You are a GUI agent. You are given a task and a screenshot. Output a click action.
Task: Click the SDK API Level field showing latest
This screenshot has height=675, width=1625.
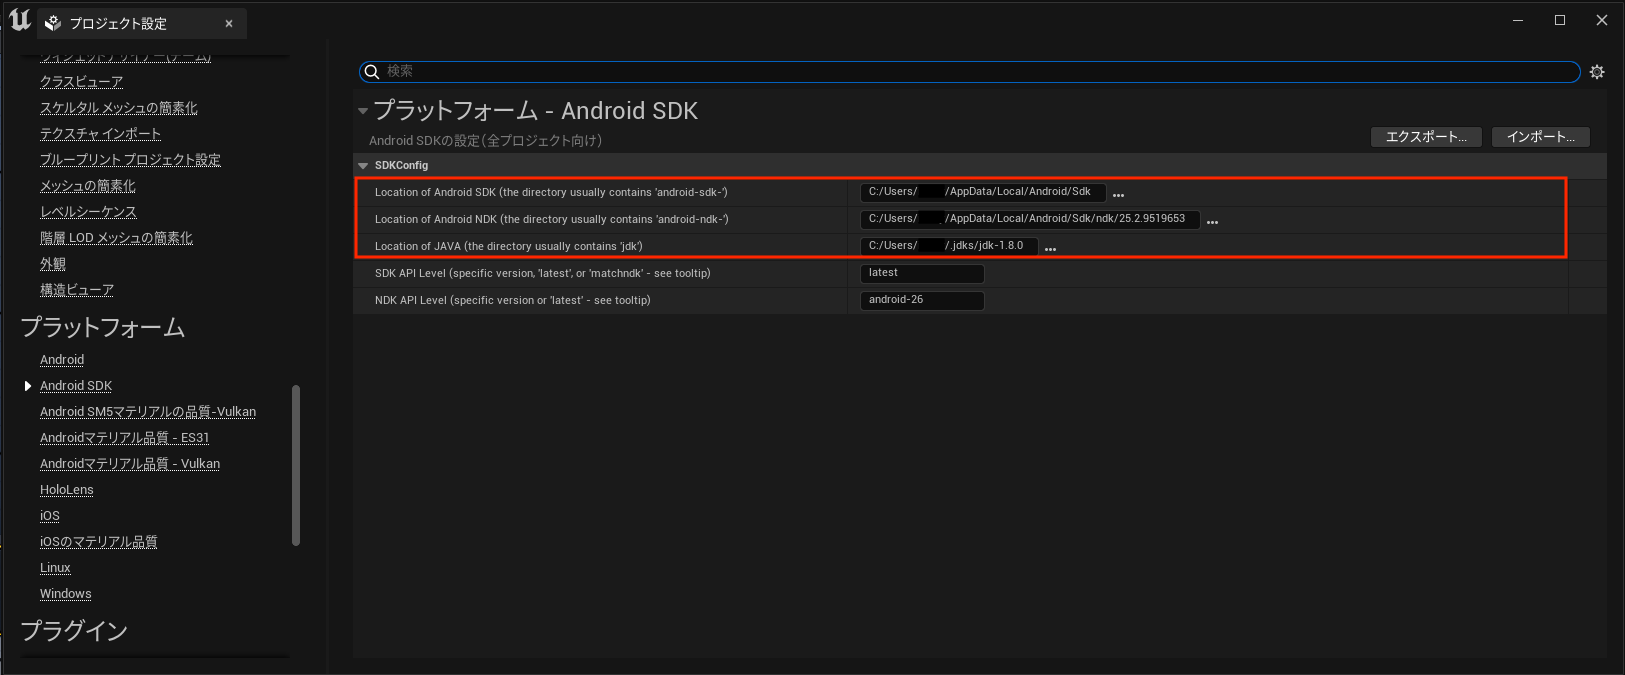[x=922, y=273]
